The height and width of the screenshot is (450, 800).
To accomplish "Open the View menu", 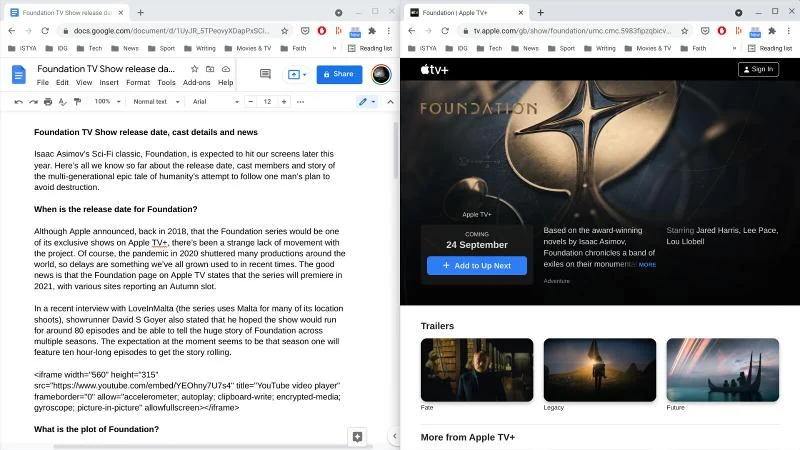I will 84,82.
